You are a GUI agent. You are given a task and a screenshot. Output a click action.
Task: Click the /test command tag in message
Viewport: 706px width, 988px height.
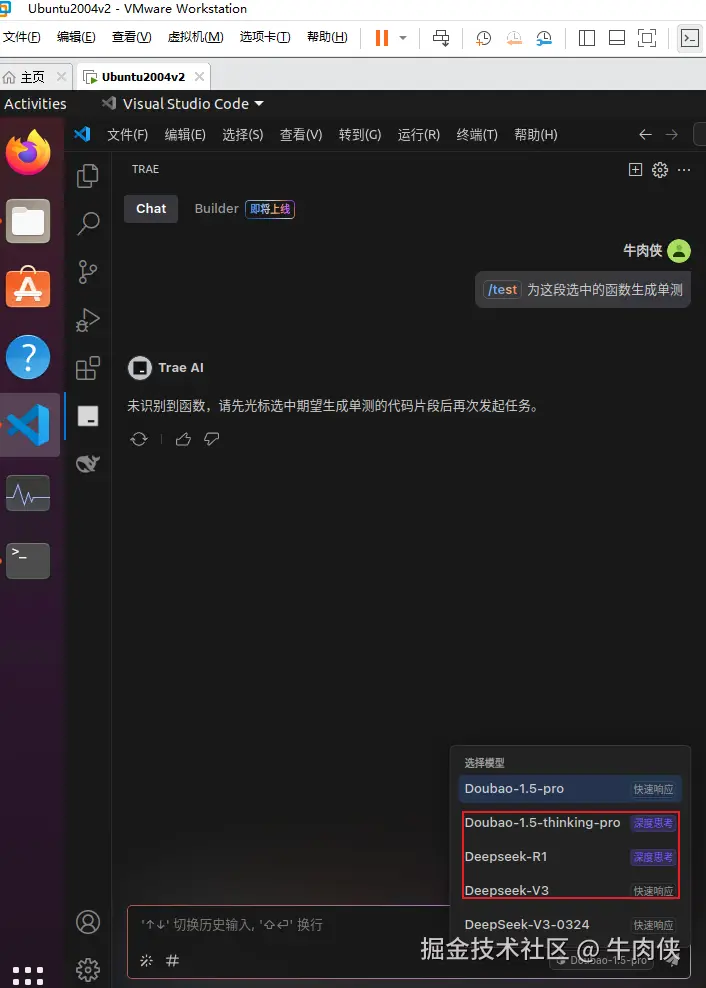502,290
